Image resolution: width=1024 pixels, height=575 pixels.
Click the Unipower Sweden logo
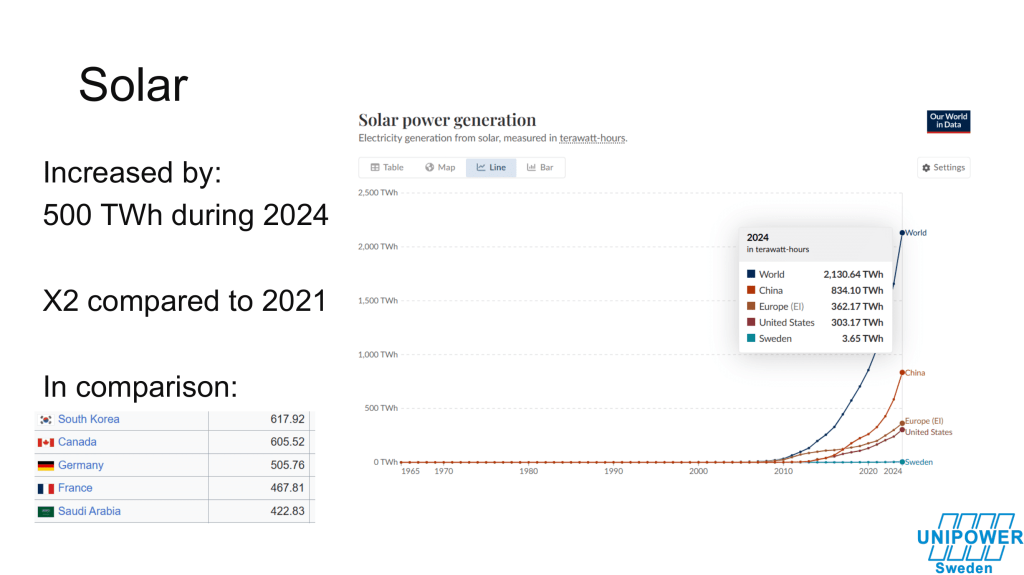(969, 544)
